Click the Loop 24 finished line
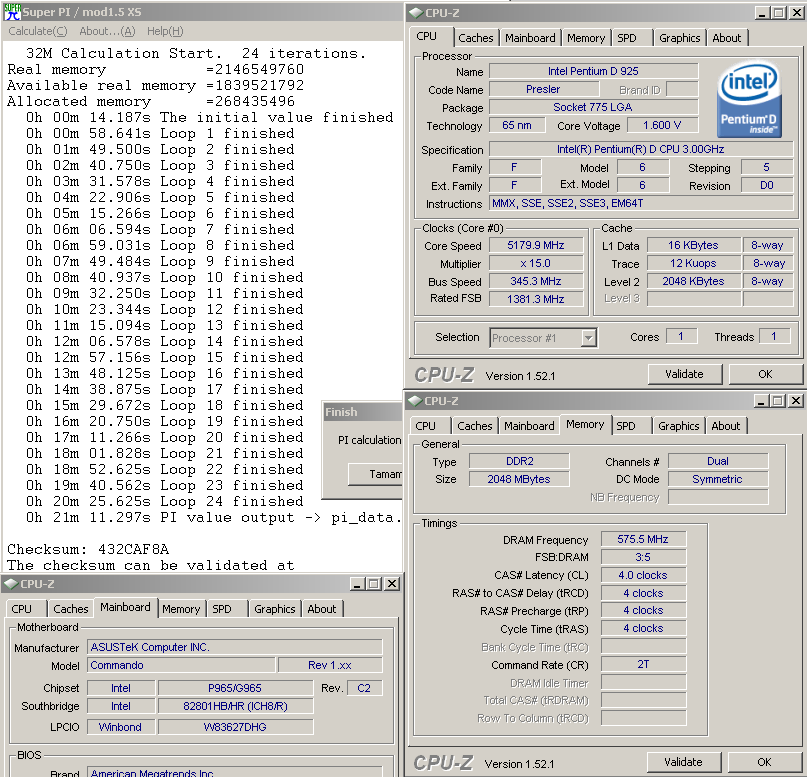The width and height of the screenshot is (807, 777). (165, 502)
